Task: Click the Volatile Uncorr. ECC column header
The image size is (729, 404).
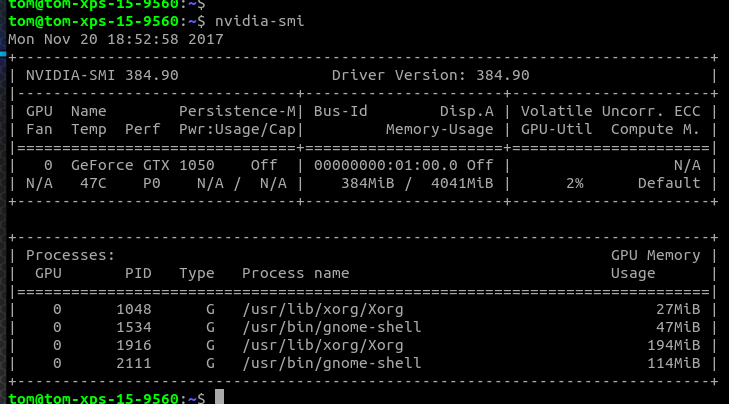Action: click(x=610, y=111)
